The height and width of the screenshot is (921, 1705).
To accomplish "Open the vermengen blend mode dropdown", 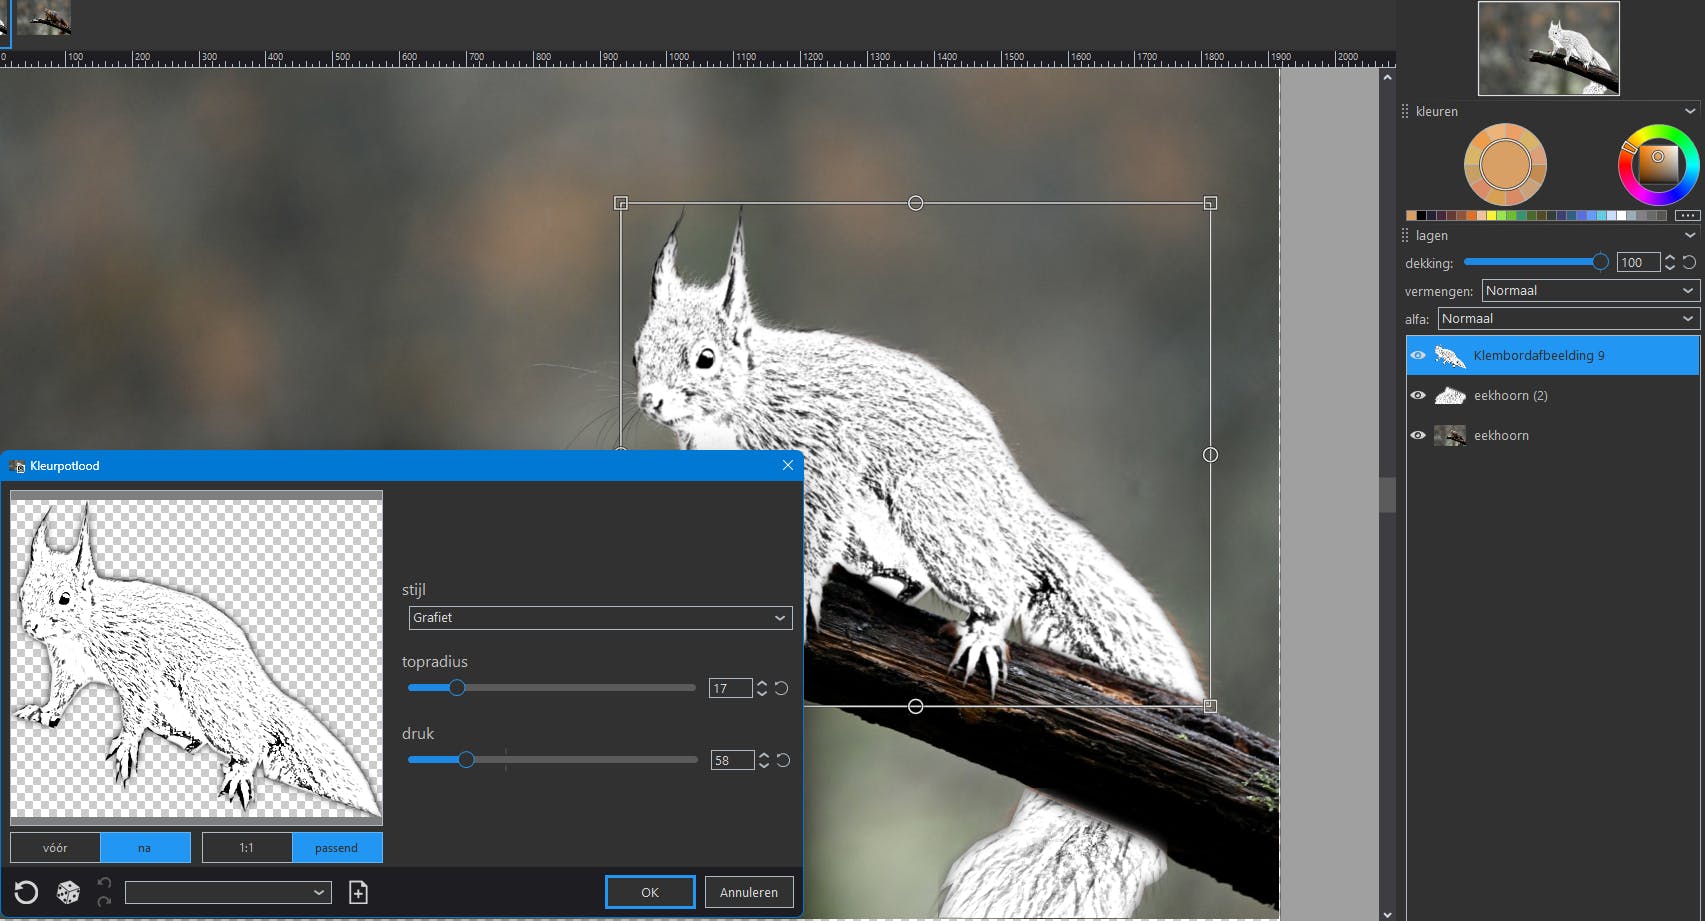I will pos(1589,291).
